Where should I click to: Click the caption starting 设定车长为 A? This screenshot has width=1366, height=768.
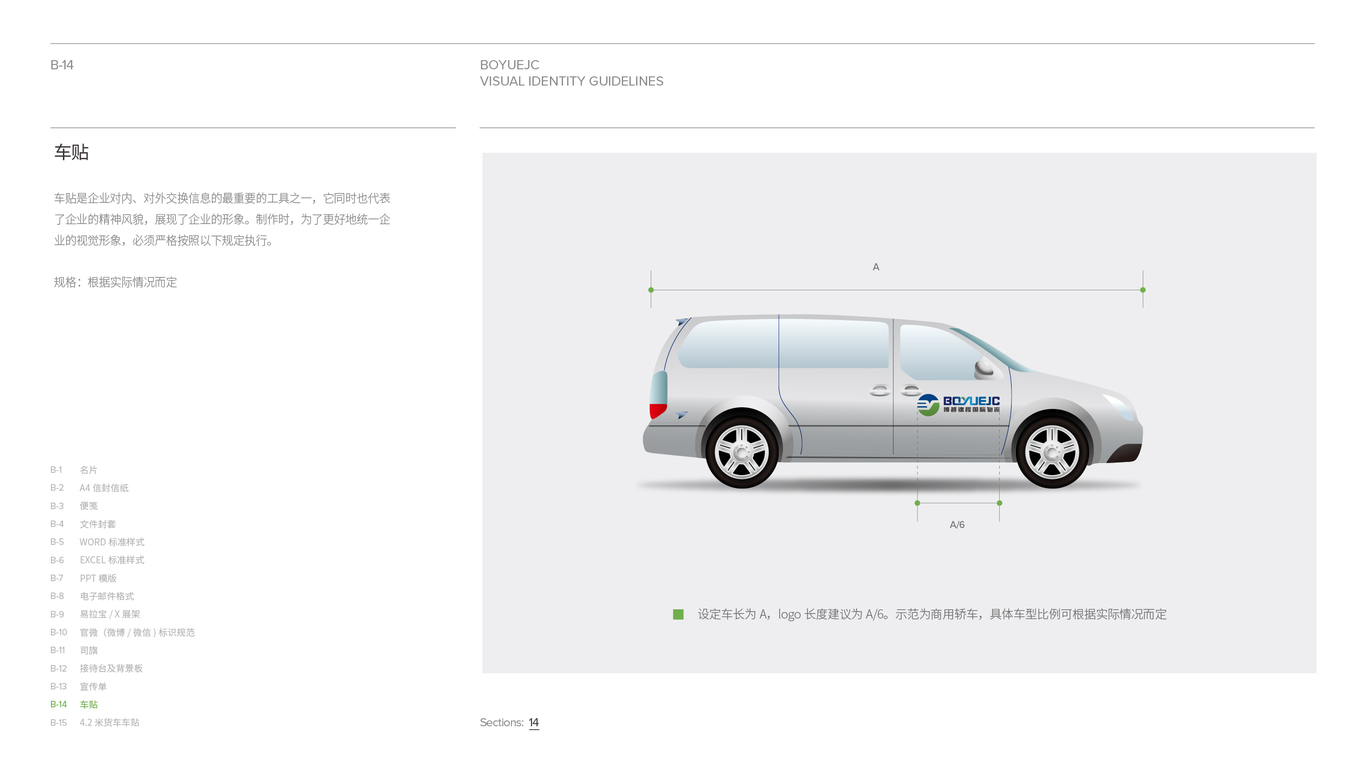click(x=932, y=614)
